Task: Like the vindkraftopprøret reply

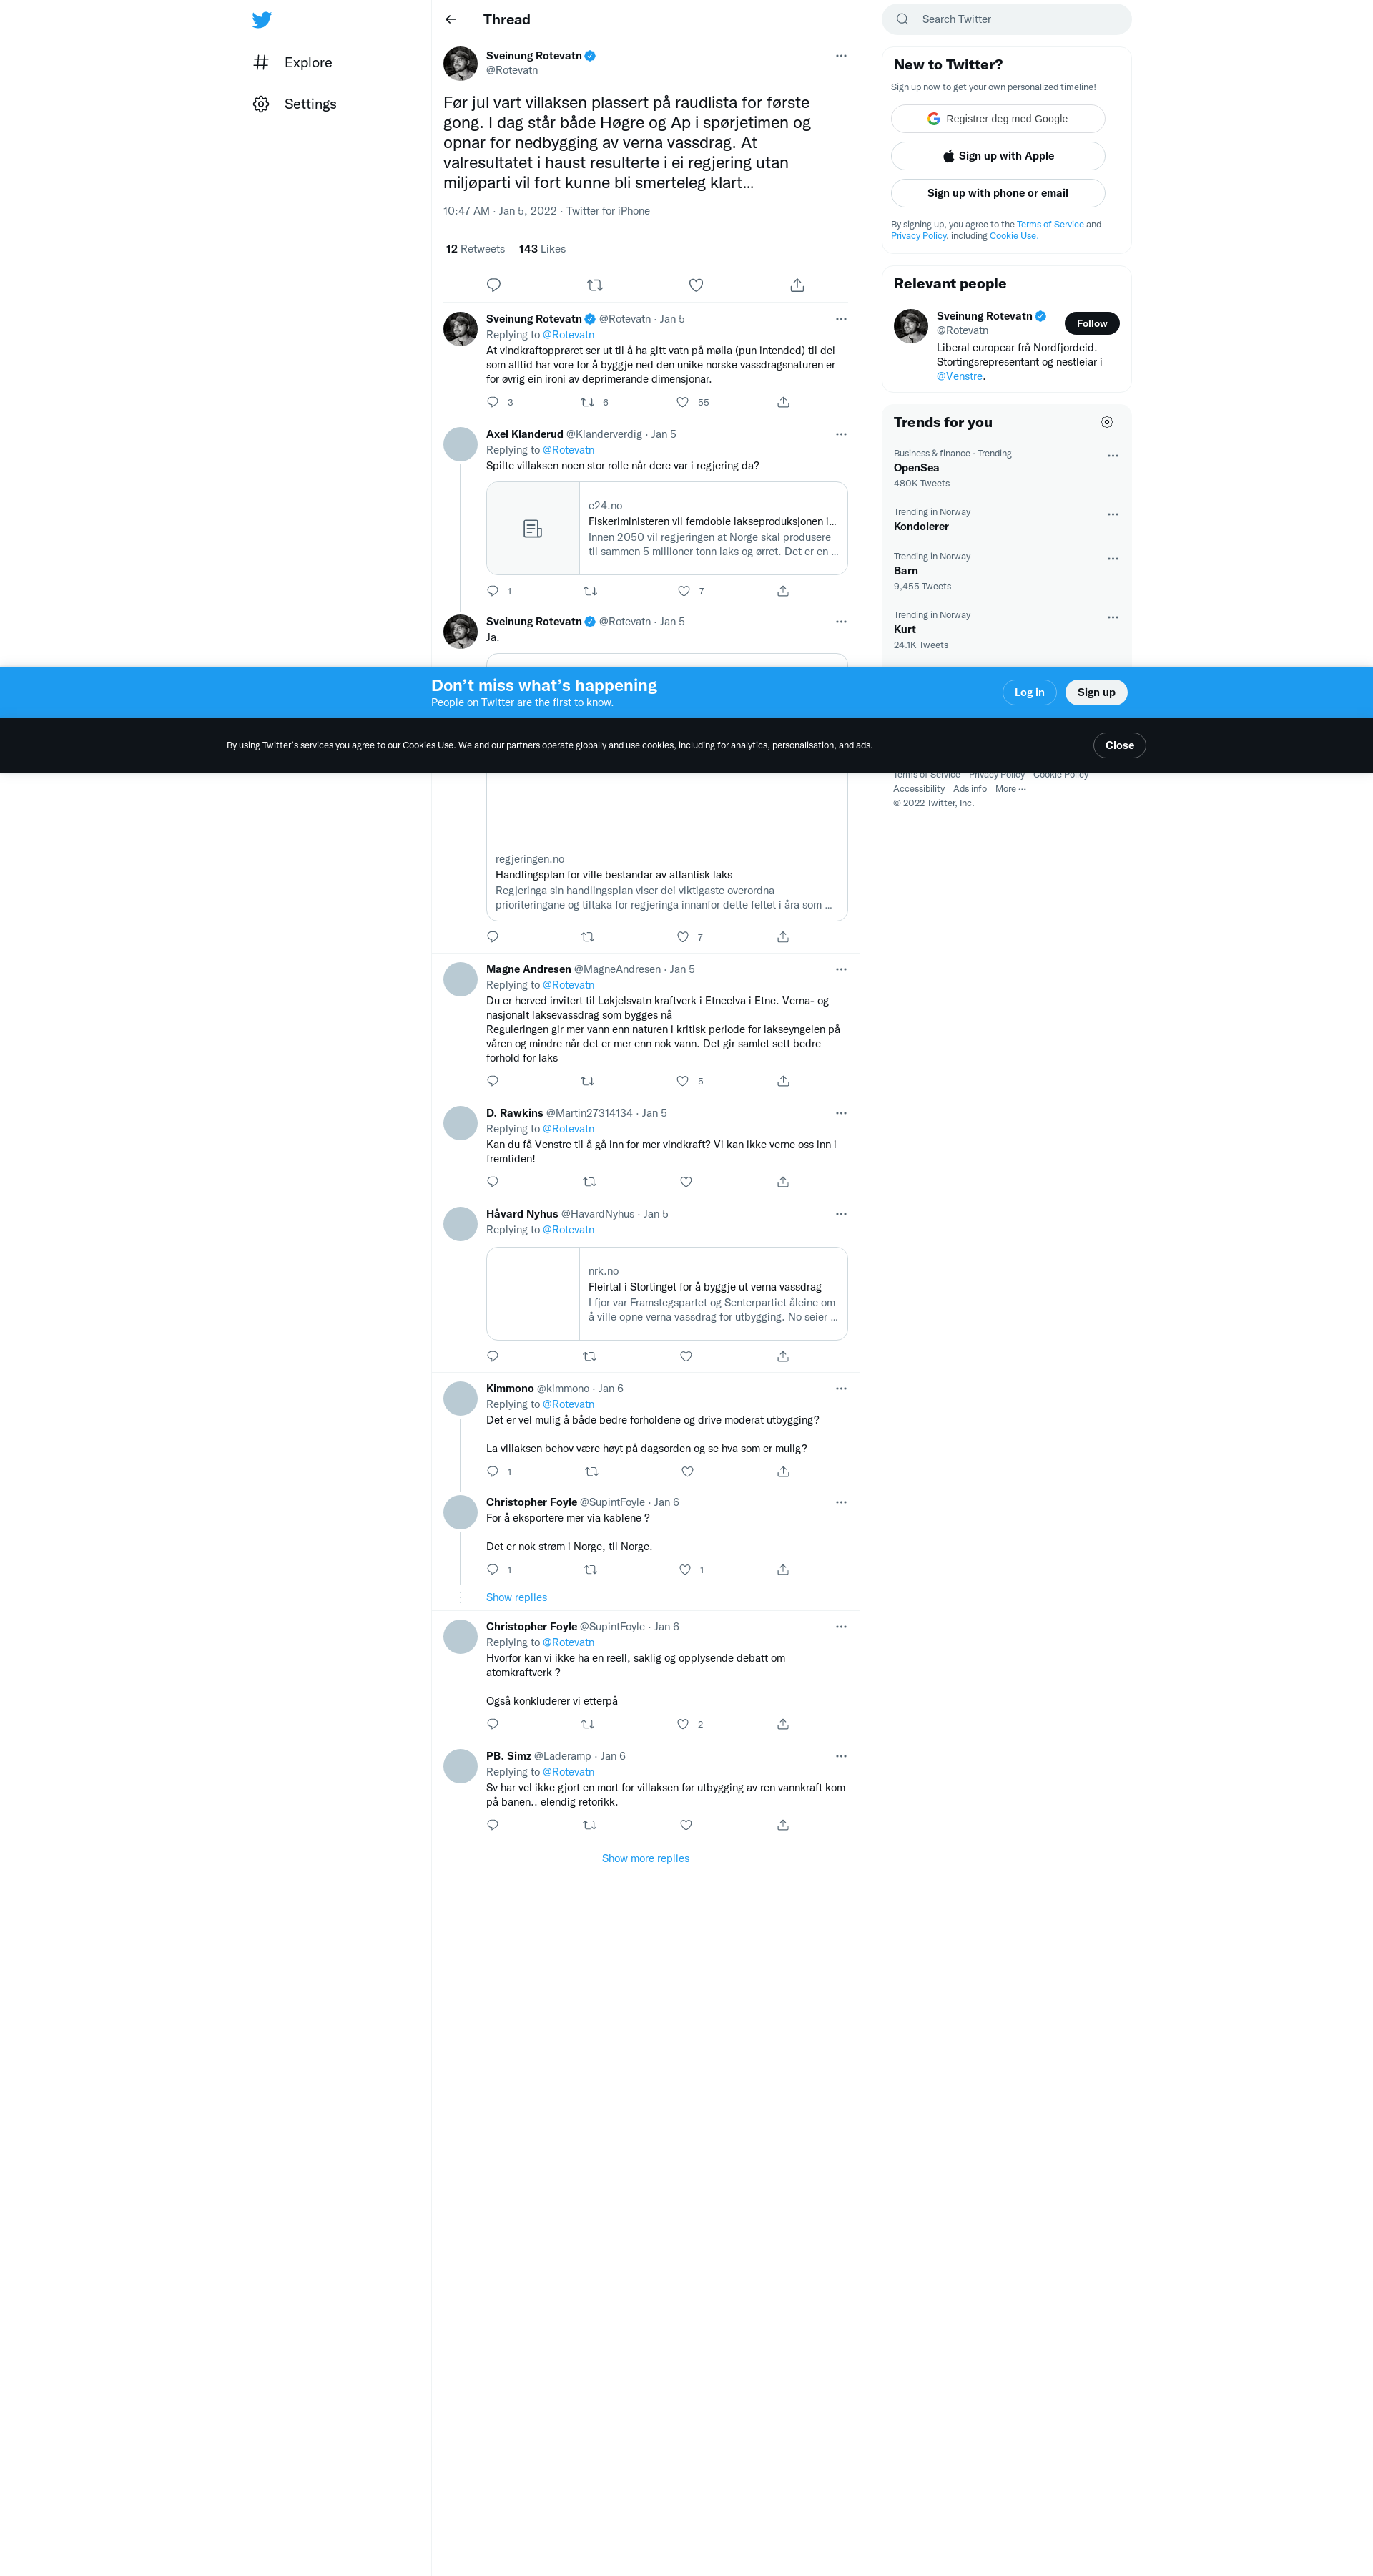Action: pos(682,402)
